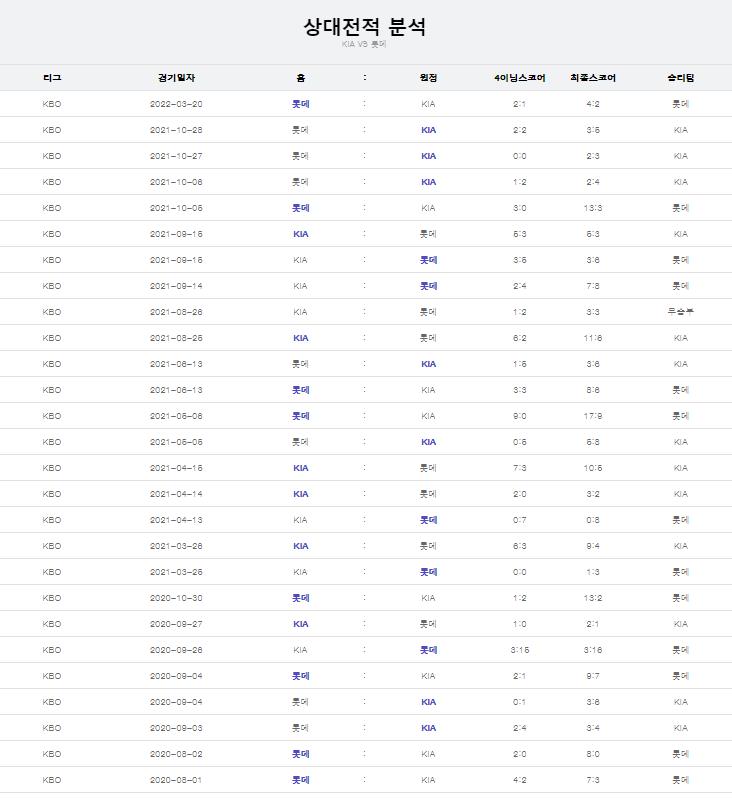Click the 최종스코어 column header
Screen dimensions: 732x798
pyautogui.click(x=593, y=78)
